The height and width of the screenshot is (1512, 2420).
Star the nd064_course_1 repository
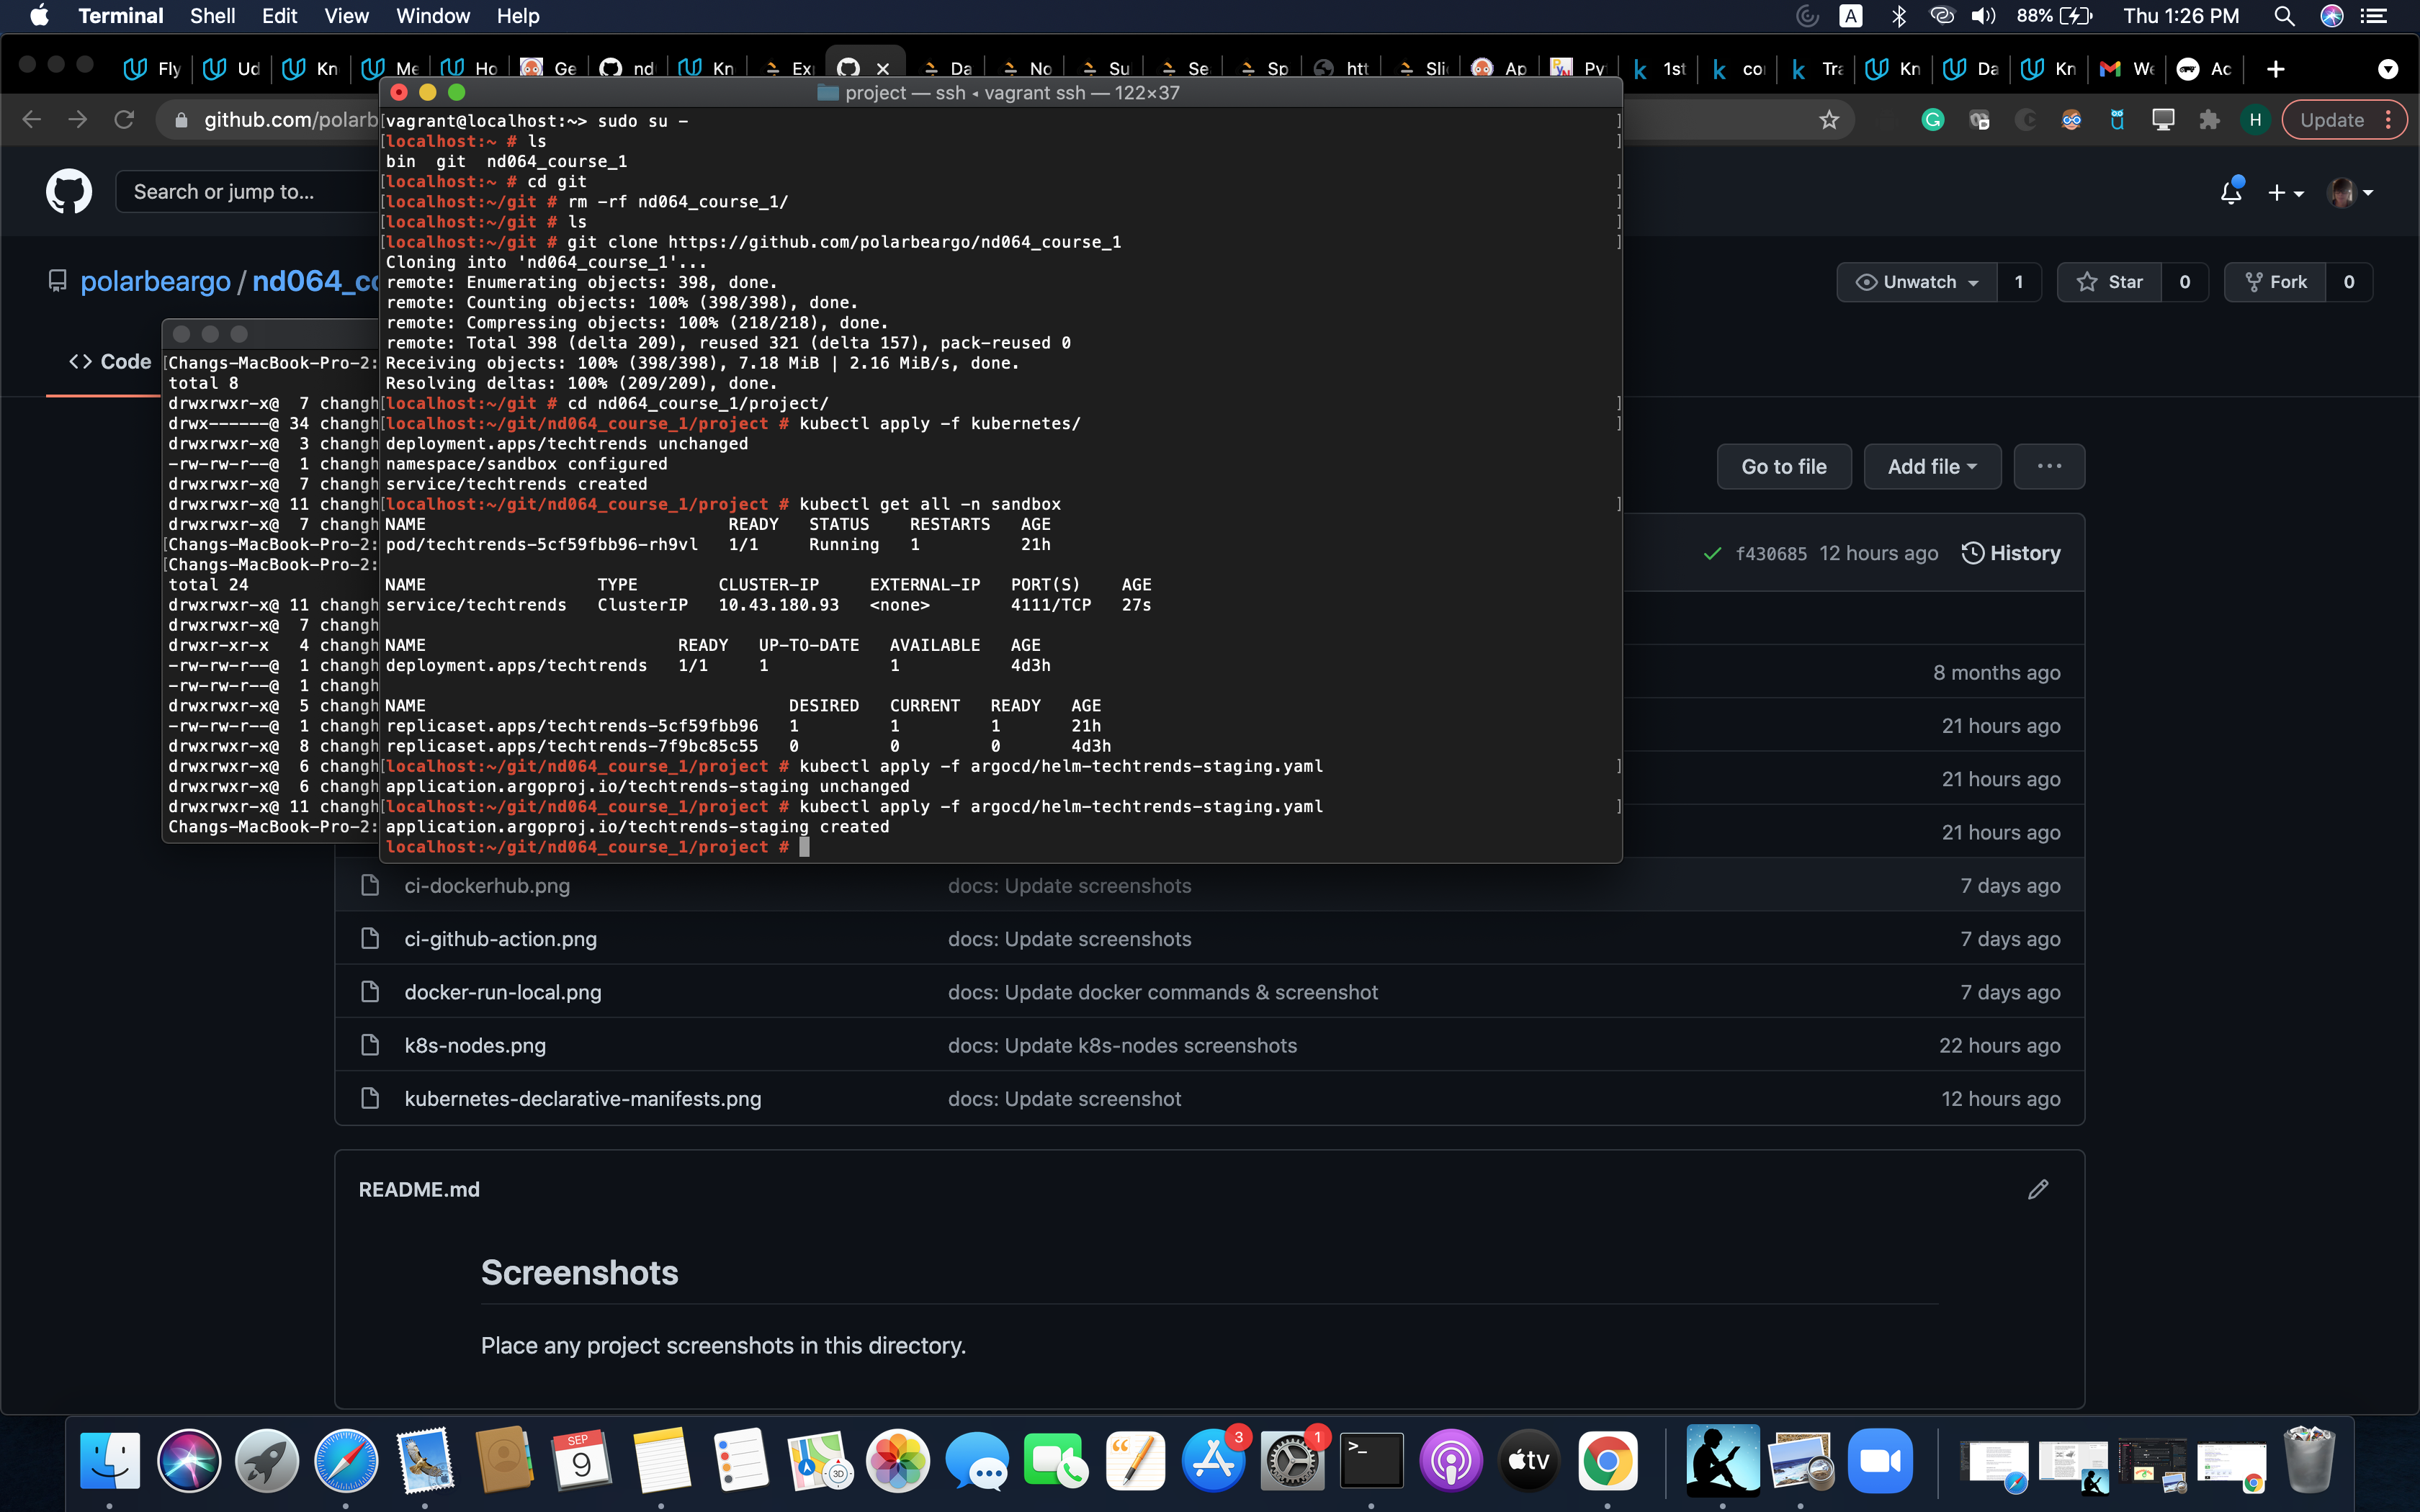click(x=2109, y=282)
